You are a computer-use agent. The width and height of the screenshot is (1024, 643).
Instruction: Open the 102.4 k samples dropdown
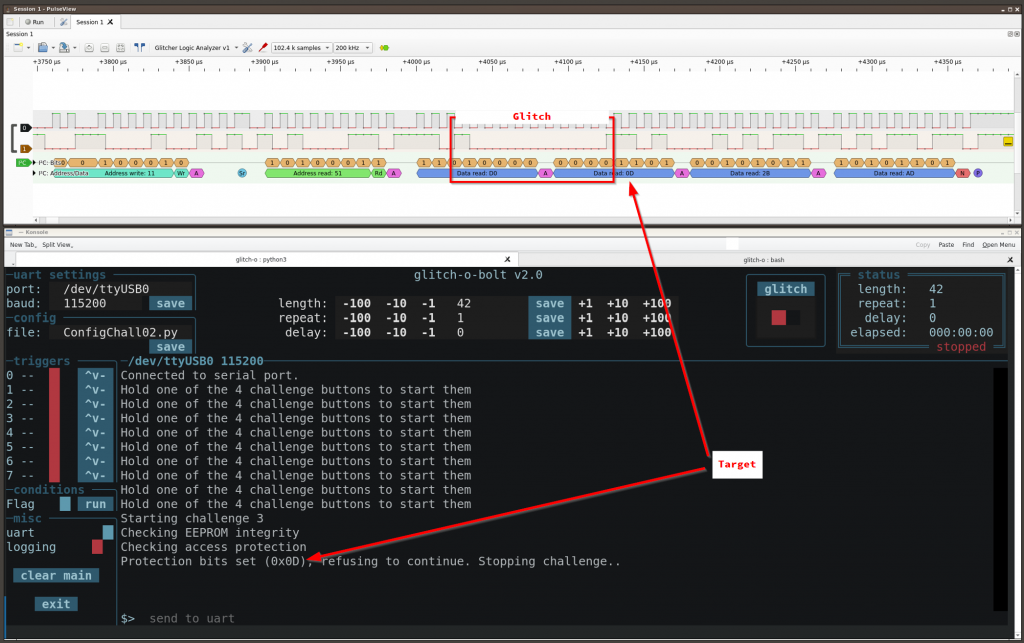300,47
